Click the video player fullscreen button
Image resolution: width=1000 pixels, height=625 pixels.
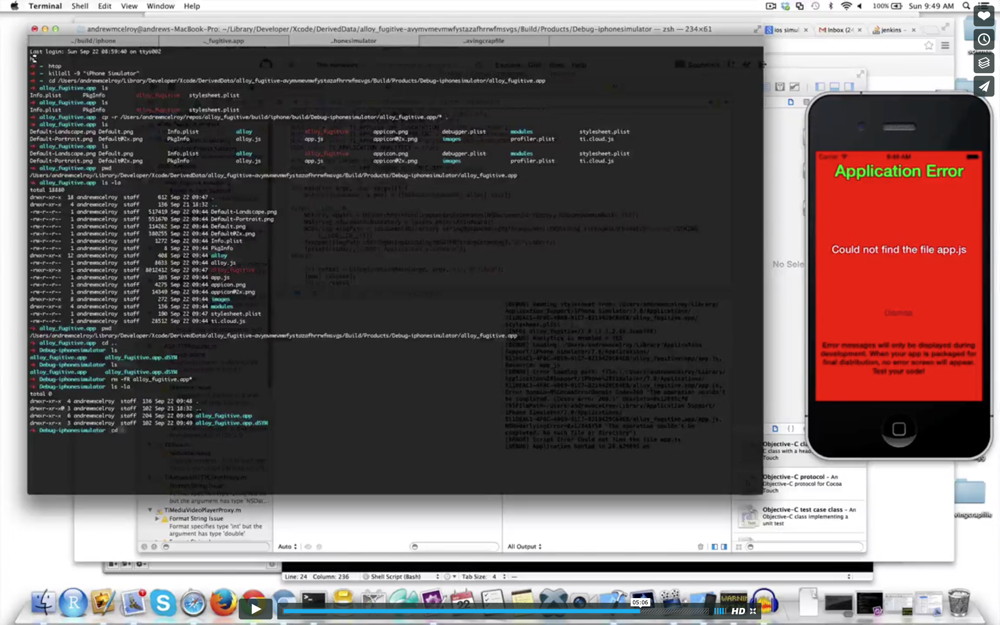coord(753,611)
